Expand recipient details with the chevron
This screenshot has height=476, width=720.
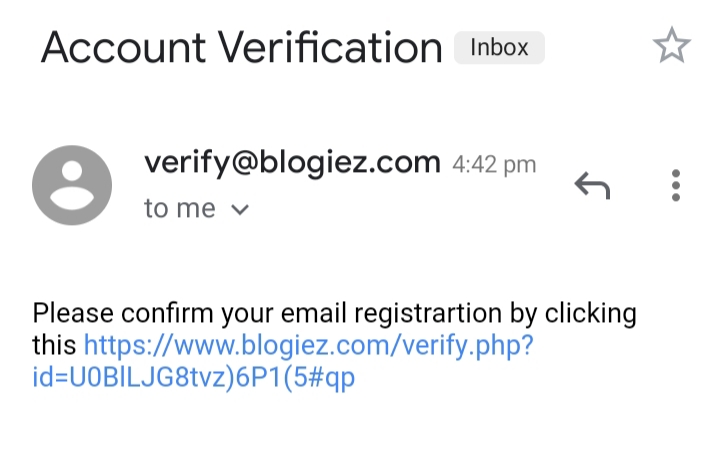coord(240,210)
